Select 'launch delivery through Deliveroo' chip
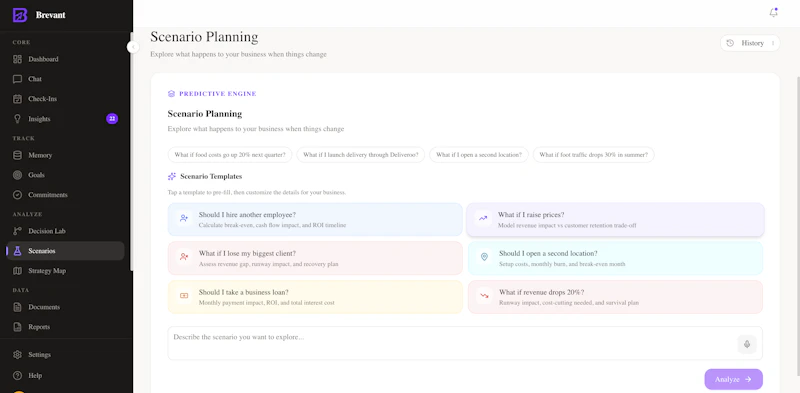Screen dimensions: 800x393 click(360, 155)
